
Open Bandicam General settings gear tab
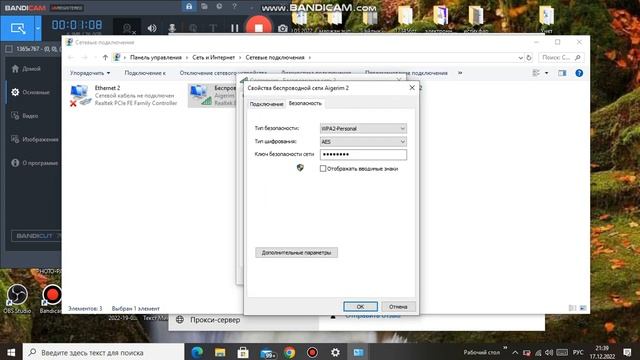pyautogui.click(x=31, y=92)
